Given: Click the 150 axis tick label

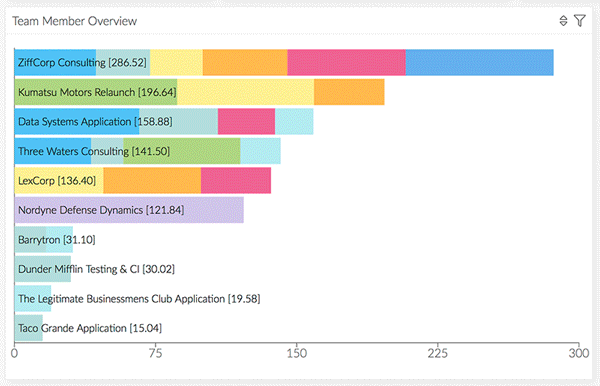Looking at the screenshot, I should click(297, 353).
